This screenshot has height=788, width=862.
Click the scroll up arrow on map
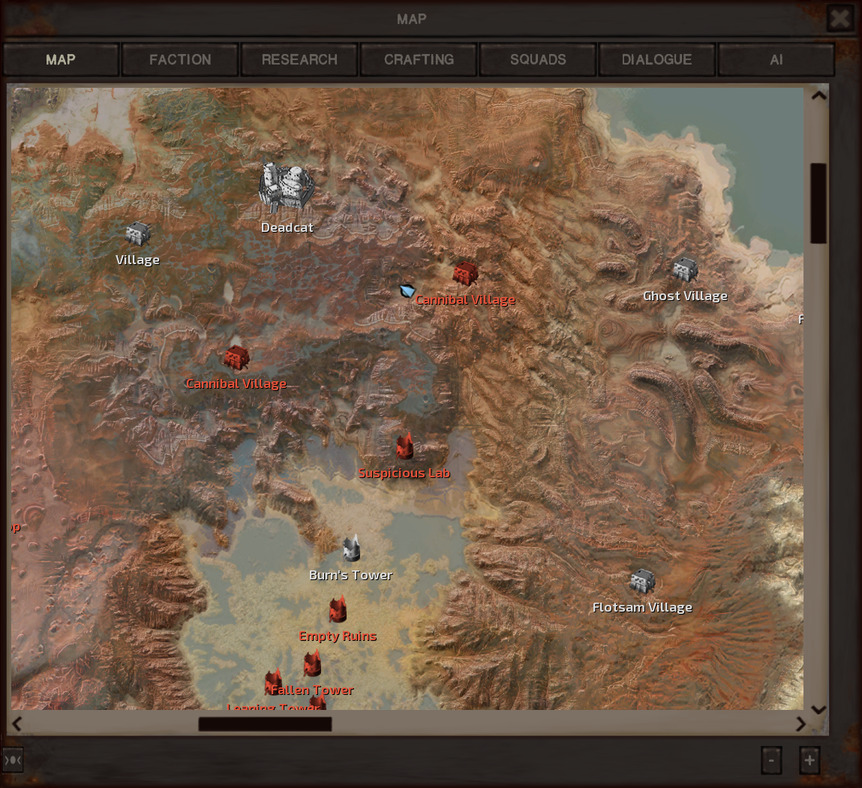tap(819, 96)
